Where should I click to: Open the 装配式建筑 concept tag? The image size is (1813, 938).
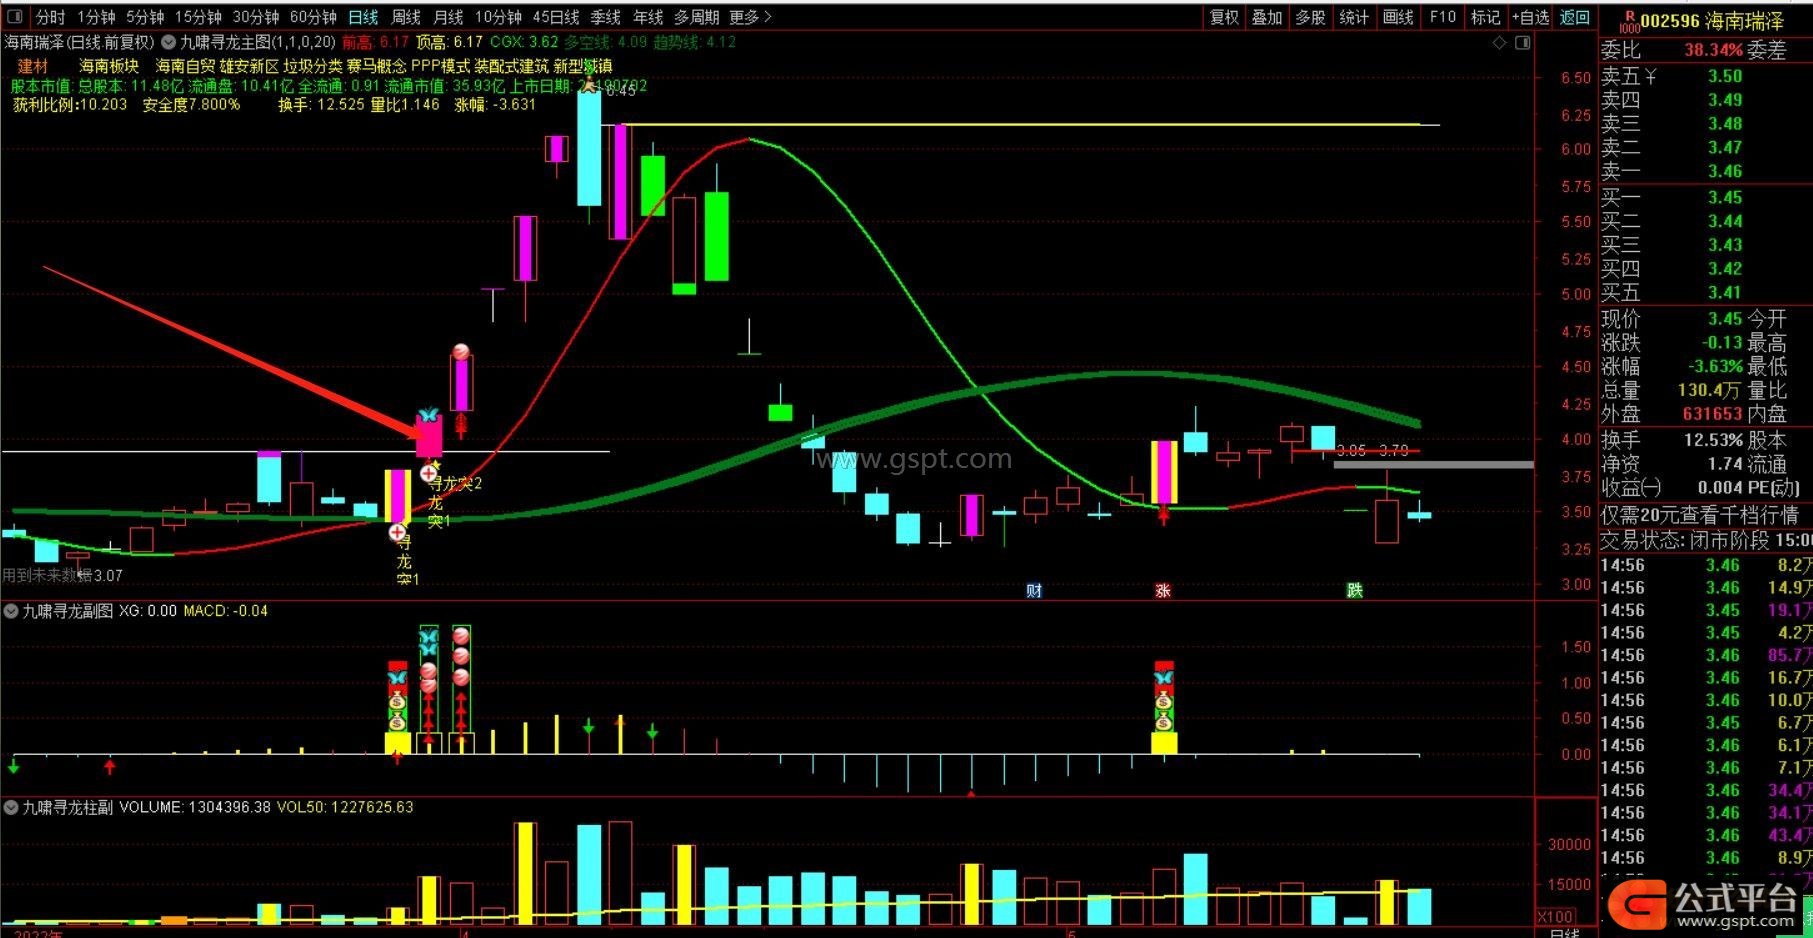(512, 66)
